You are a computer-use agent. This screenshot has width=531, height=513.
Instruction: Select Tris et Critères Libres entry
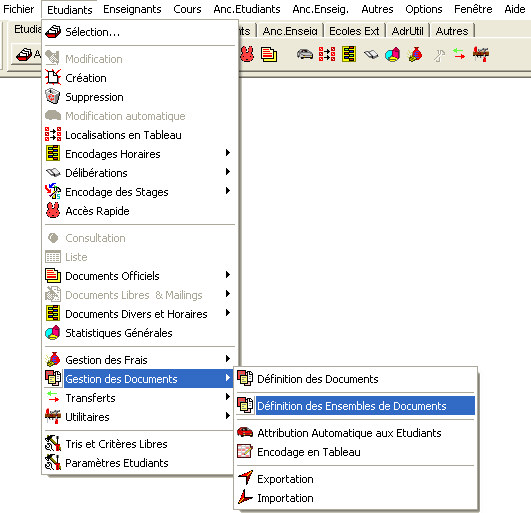click(140, 444)
